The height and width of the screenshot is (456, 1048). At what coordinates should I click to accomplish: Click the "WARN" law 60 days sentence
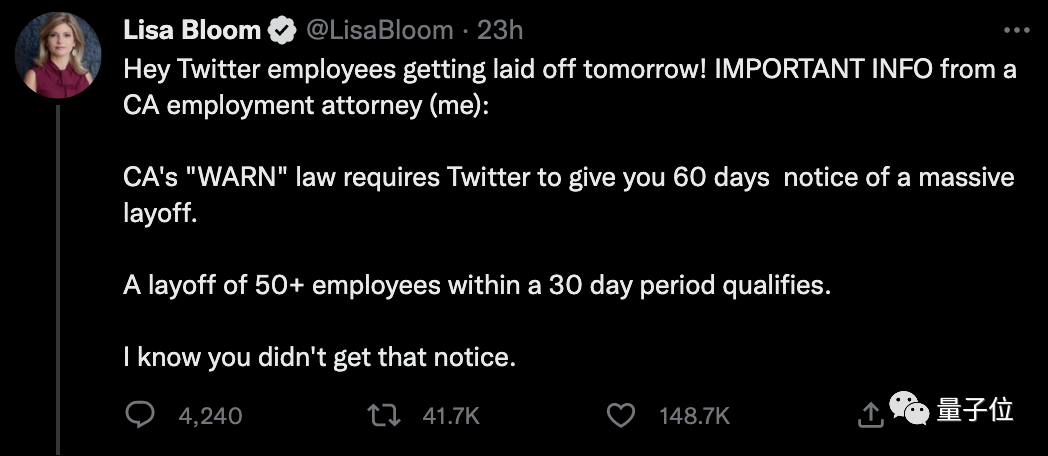[x=569, y=178]
